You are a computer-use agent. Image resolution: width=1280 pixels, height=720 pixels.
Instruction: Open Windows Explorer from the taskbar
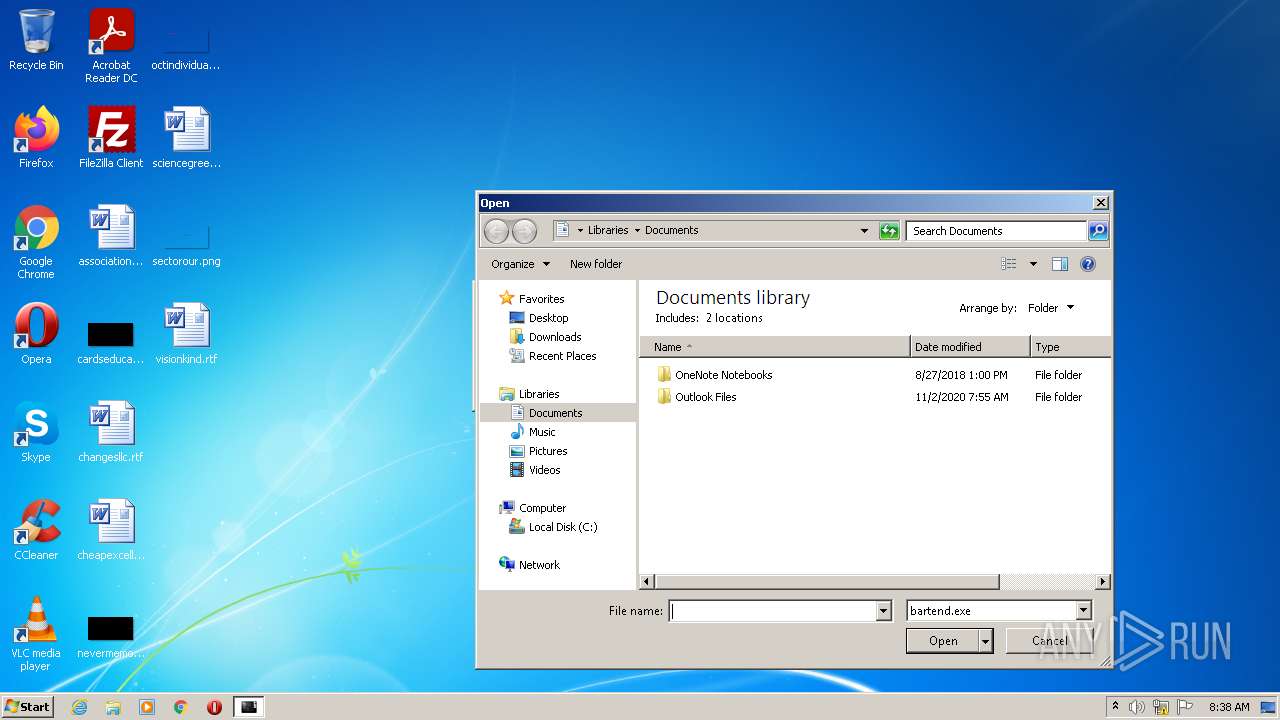point(113,707)
